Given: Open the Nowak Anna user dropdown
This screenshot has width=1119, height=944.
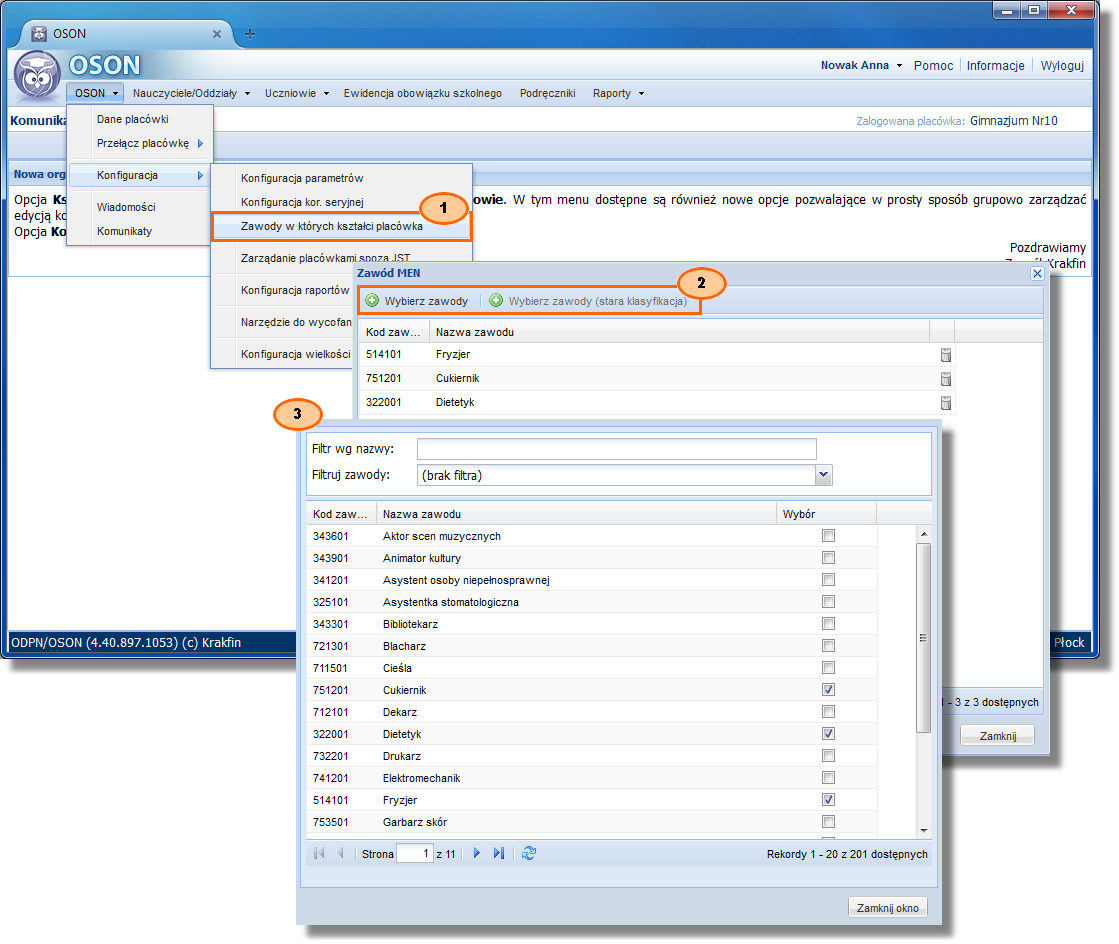Looking at the screenshot, I should coord(861,66).
